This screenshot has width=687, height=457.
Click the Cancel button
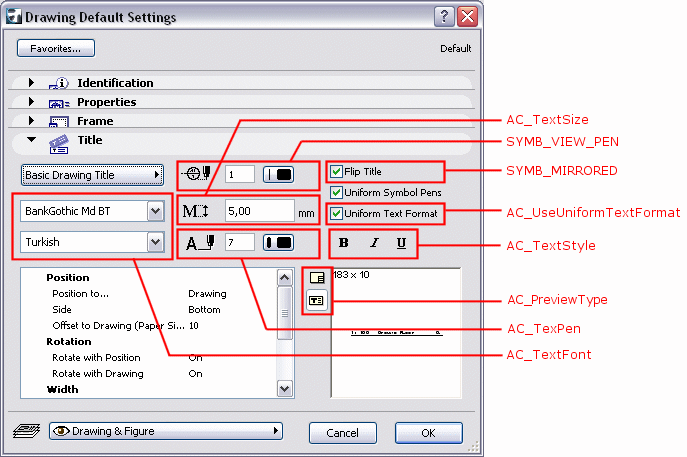pyautogui.click(x=342, y=433)
